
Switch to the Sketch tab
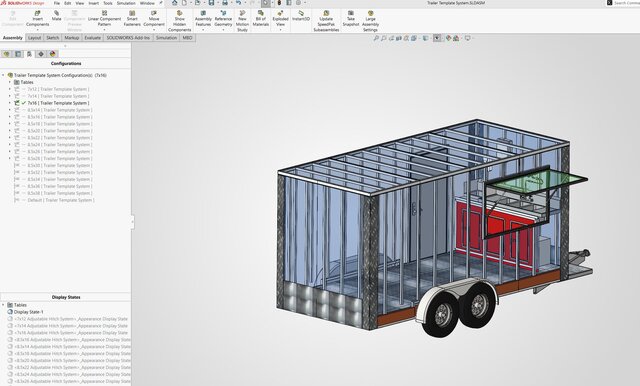tap(53, 38)
